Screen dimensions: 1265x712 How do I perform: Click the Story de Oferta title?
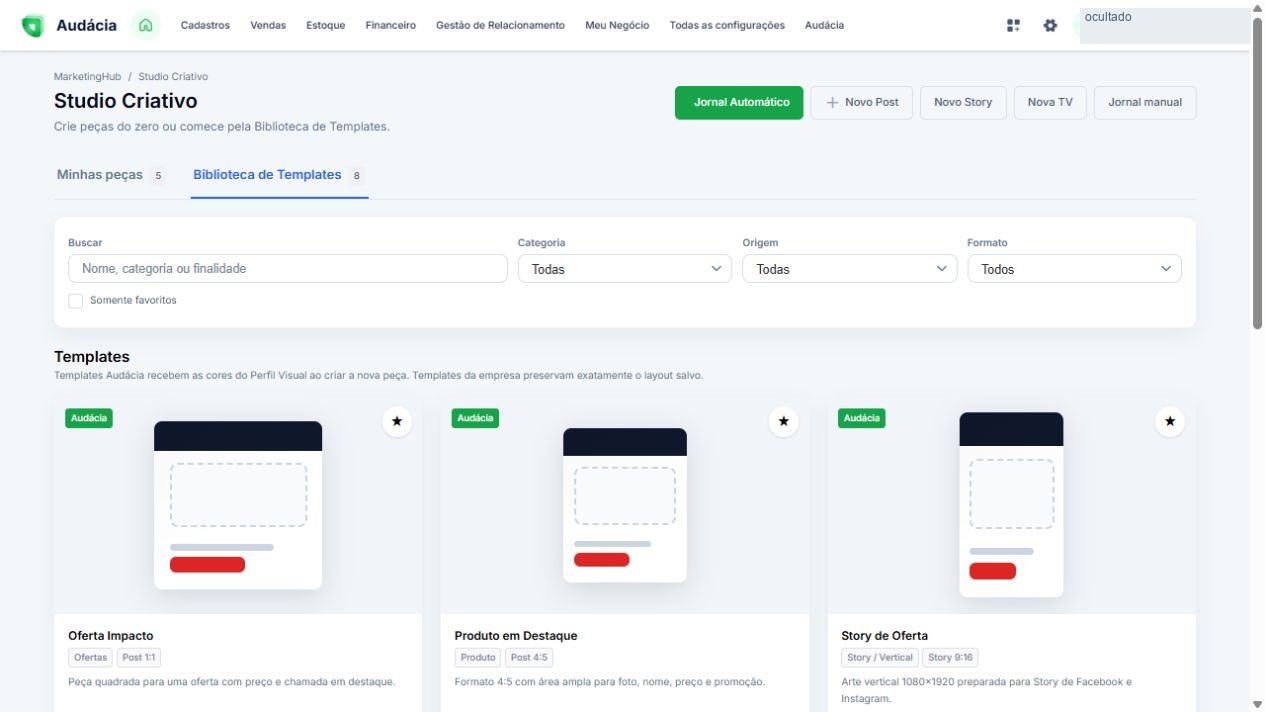(885, 636)
